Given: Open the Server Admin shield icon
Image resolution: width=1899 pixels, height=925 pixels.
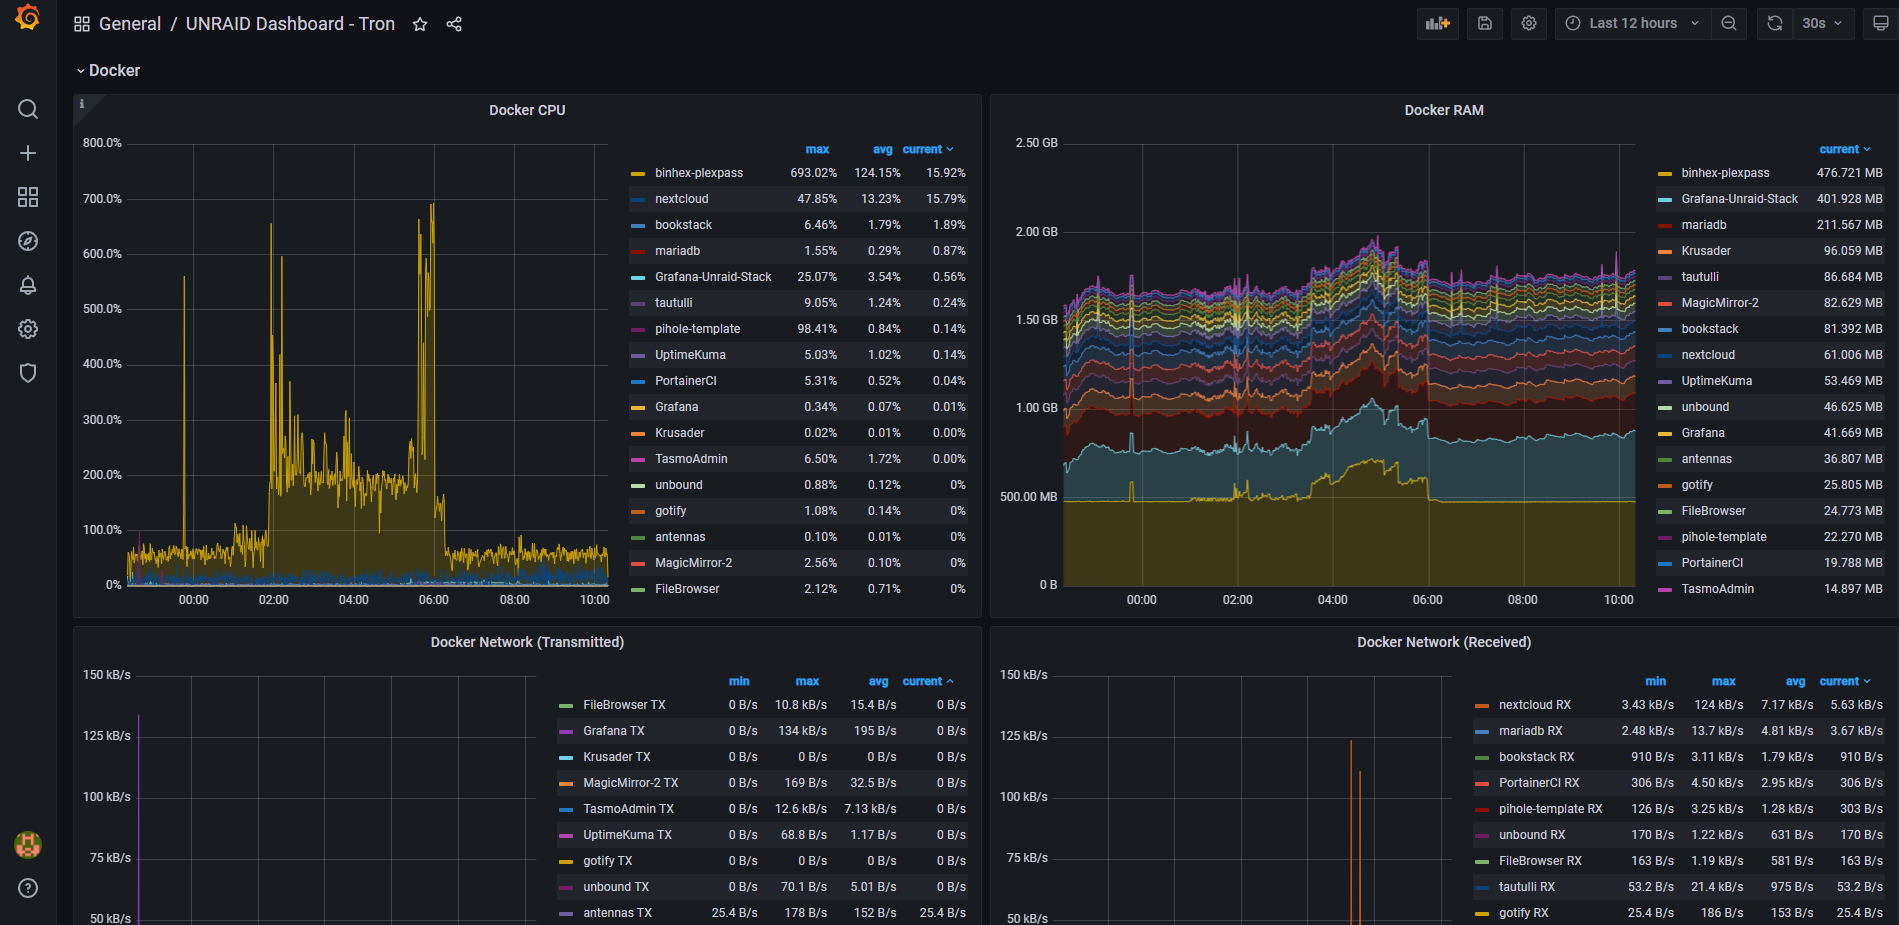Looking at the screenshot, I should coord(28,373).
